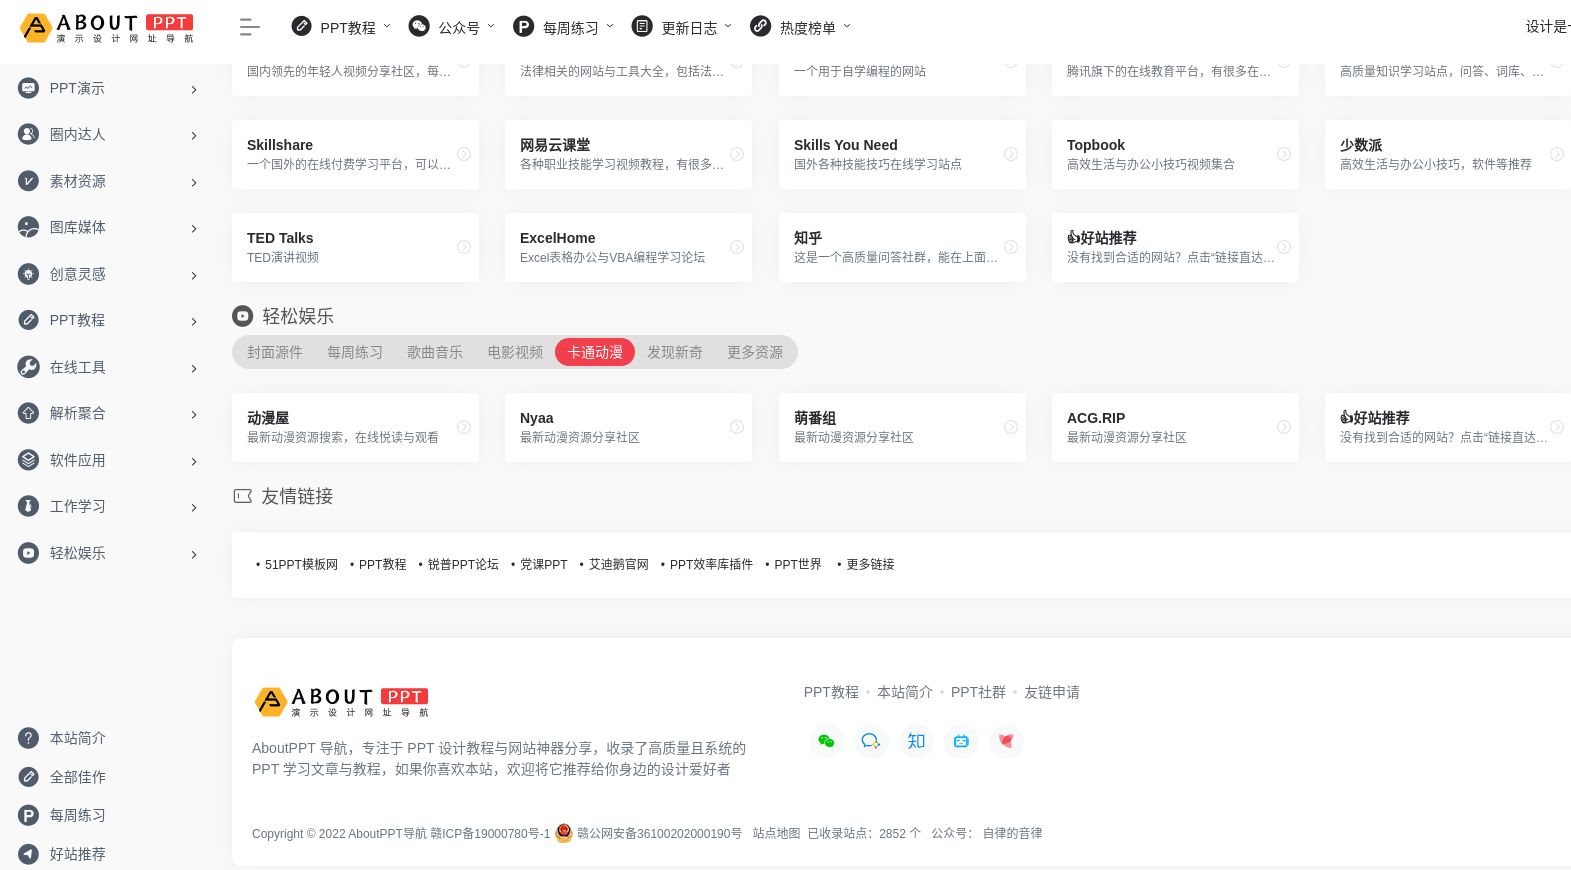Open the PPT教程 top dropdown menu
The image size is (1571, 870).
341,27
